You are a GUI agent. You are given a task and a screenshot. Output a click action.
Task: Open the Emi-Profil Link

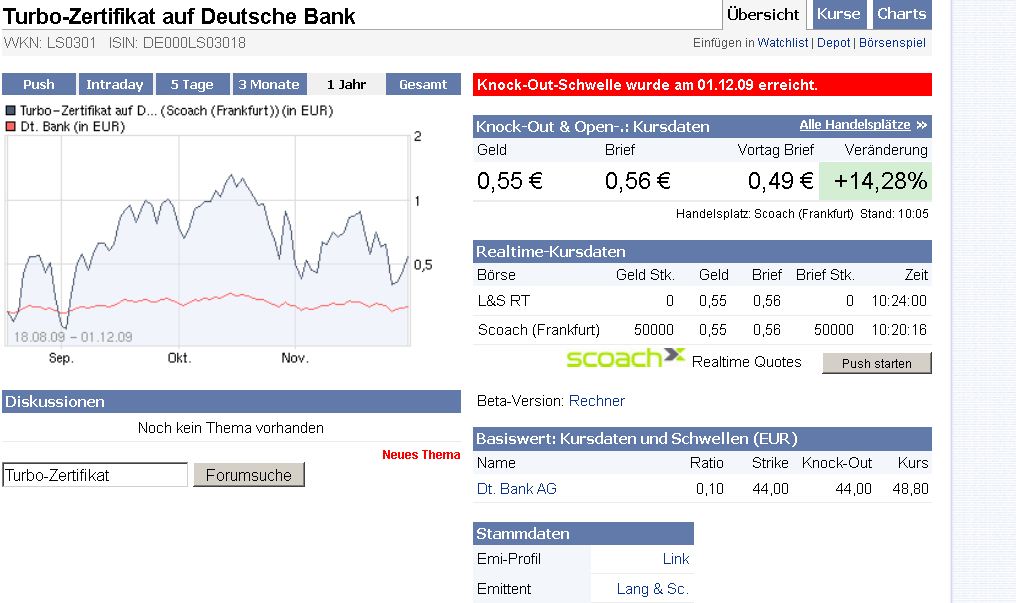click(676, 559)
